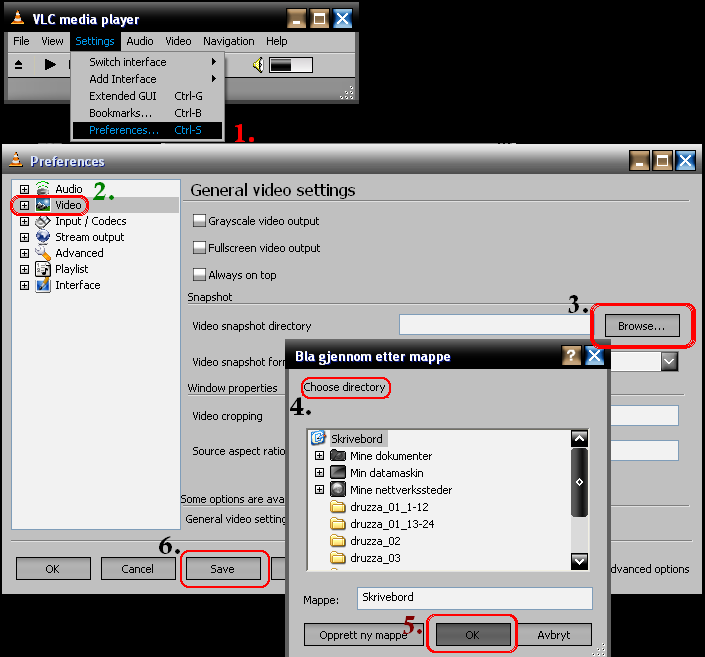Click the eject button in VLC toolbar

point(19,65)
